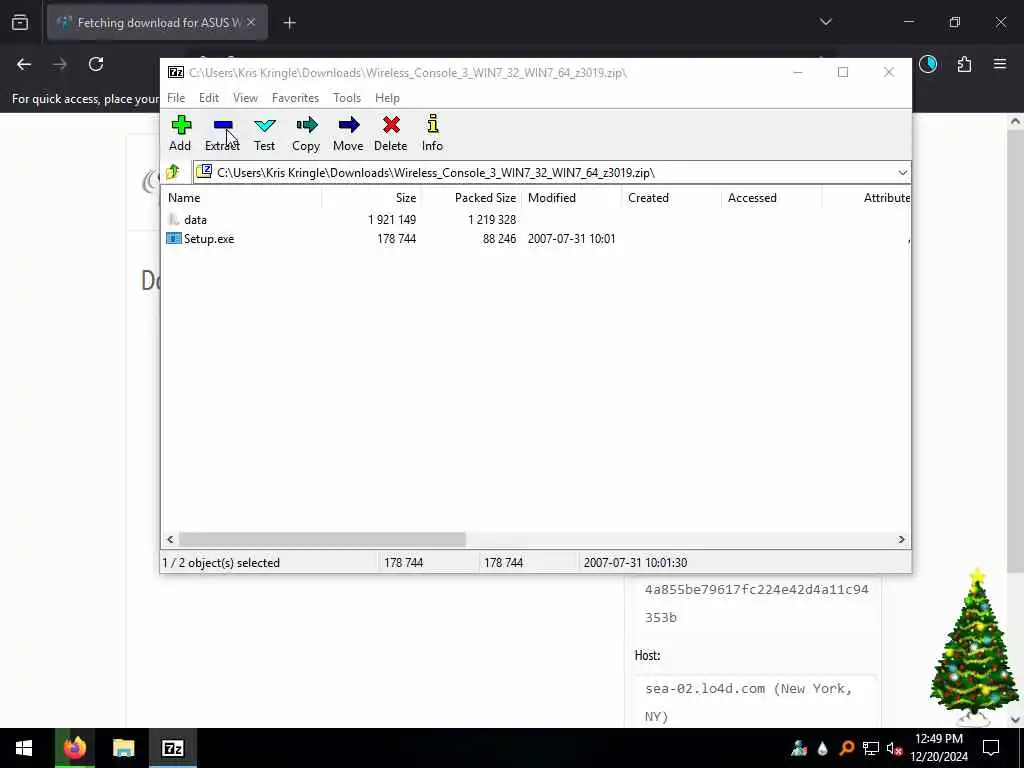Click the blue circular toolbar icon in Firefox

point(928,64)
